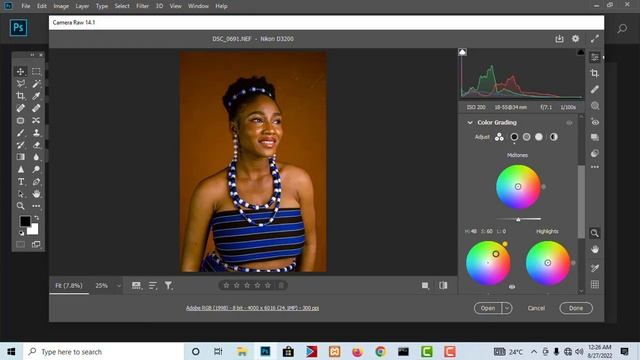The image size is (640, 360).
Task: Collapse Photoshop toolbar double arrows
Action: point(32,55)
